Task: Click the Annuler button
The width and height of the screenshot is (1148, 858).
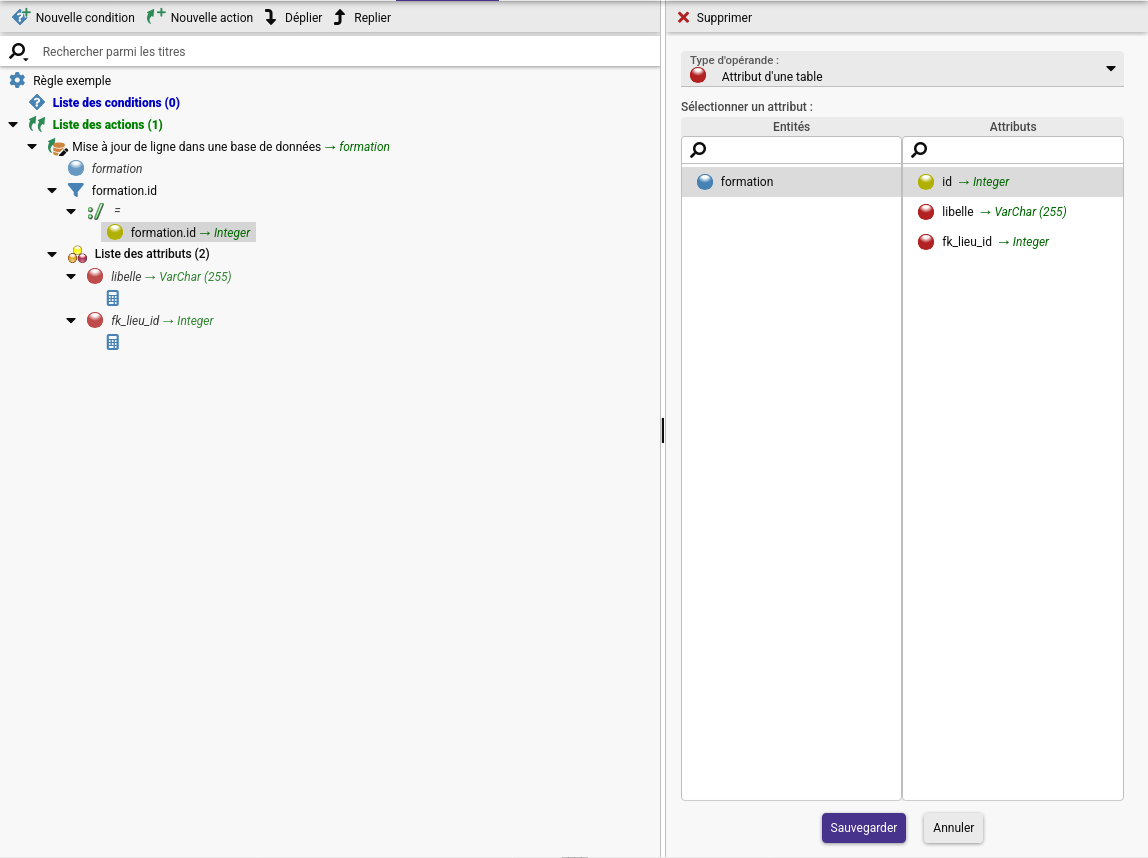Action: pyautogui.click(x=953, y=828)
